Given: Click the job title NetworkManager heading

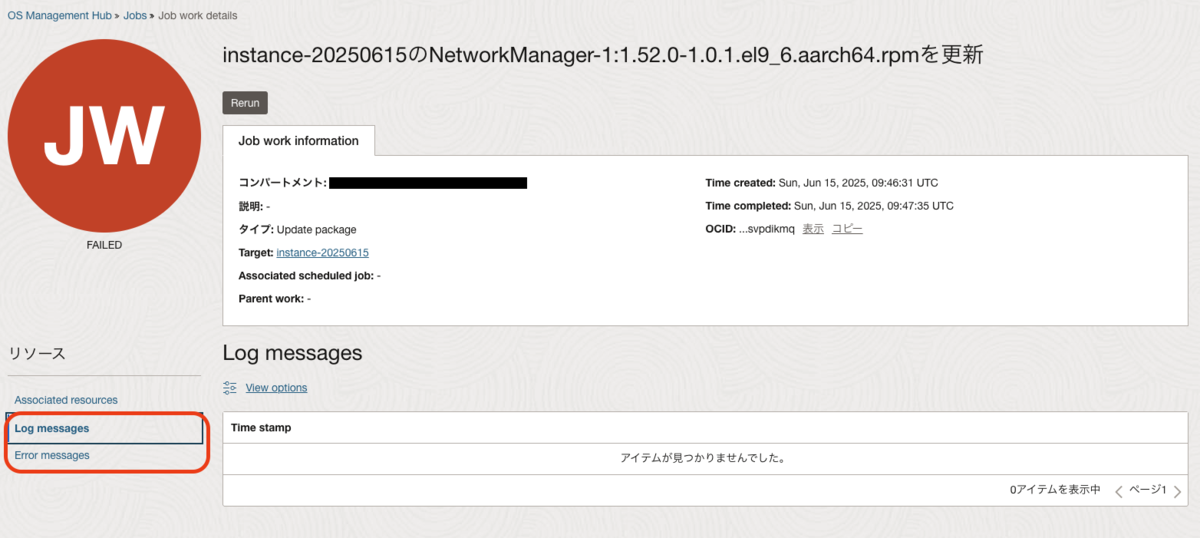Looking at the screenshot, I should tap(603, 56).
